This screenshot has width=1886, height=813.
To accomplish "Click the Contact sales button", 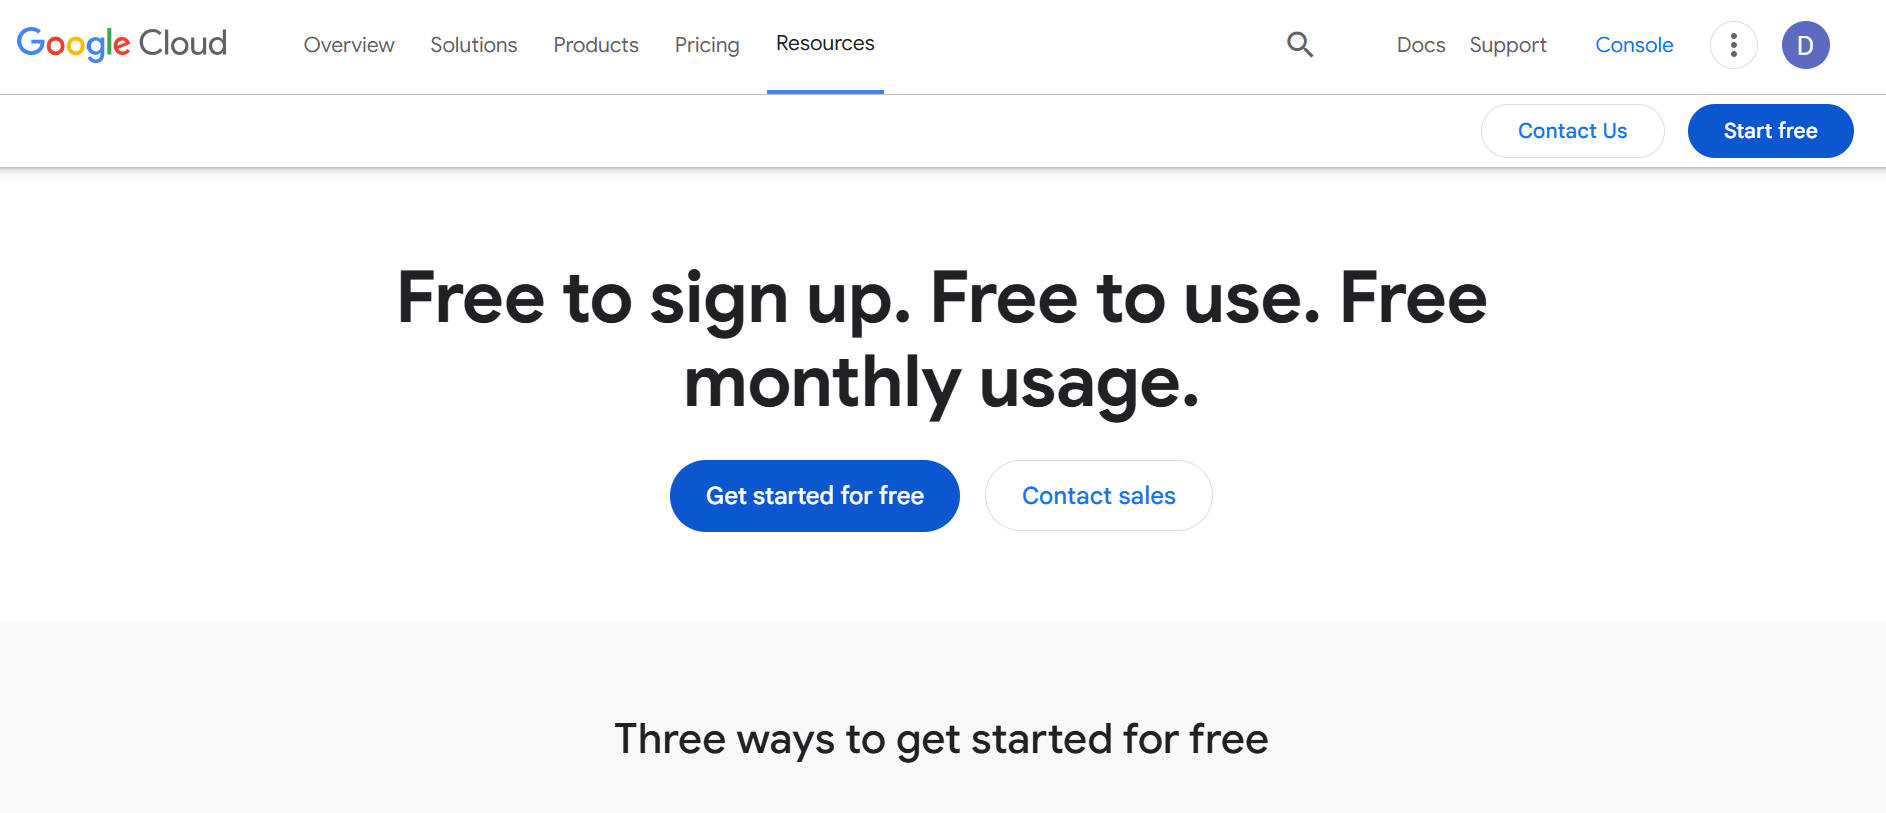I will pos(1098,495).
